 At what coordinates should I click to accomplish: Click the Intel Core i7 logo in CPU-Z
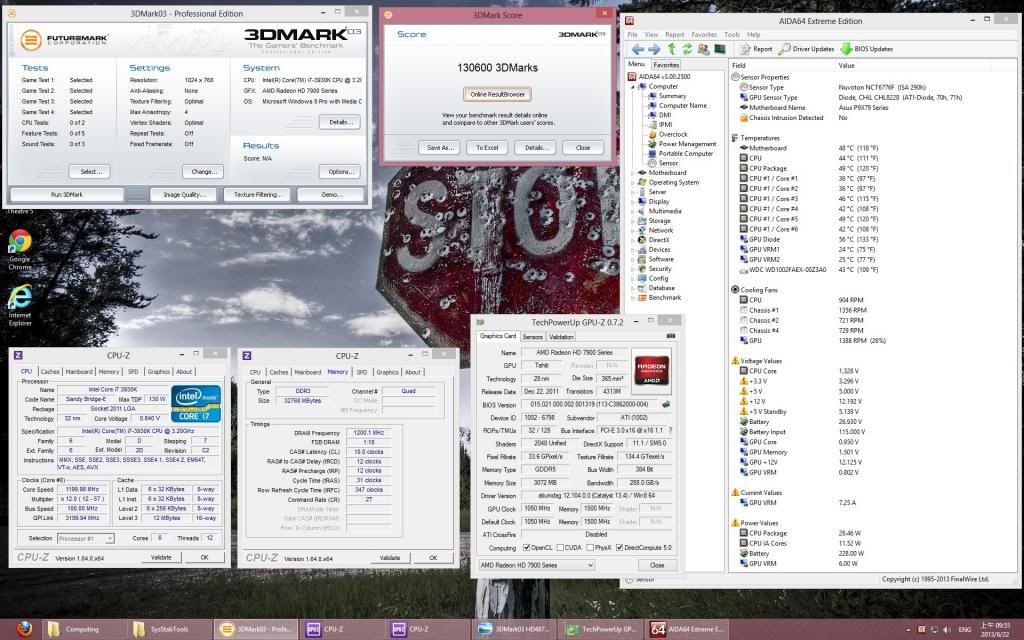click(196, 403)
